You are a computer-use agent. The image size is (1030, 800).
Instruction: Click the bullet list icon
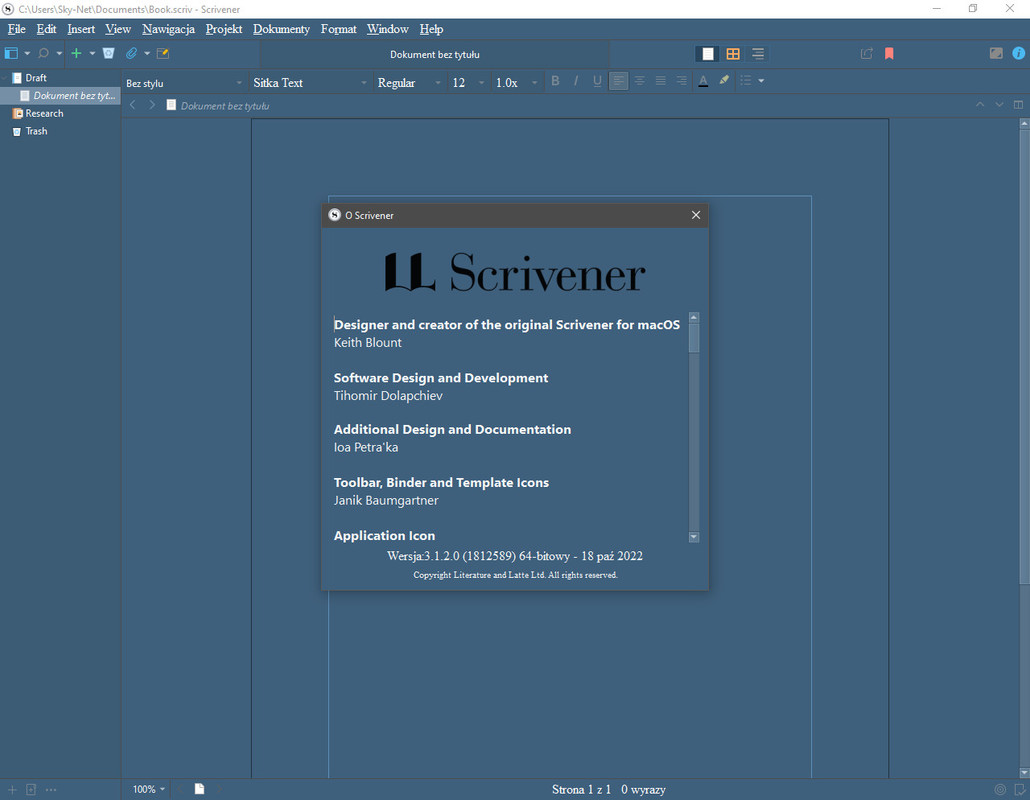[x=746, y=81]
